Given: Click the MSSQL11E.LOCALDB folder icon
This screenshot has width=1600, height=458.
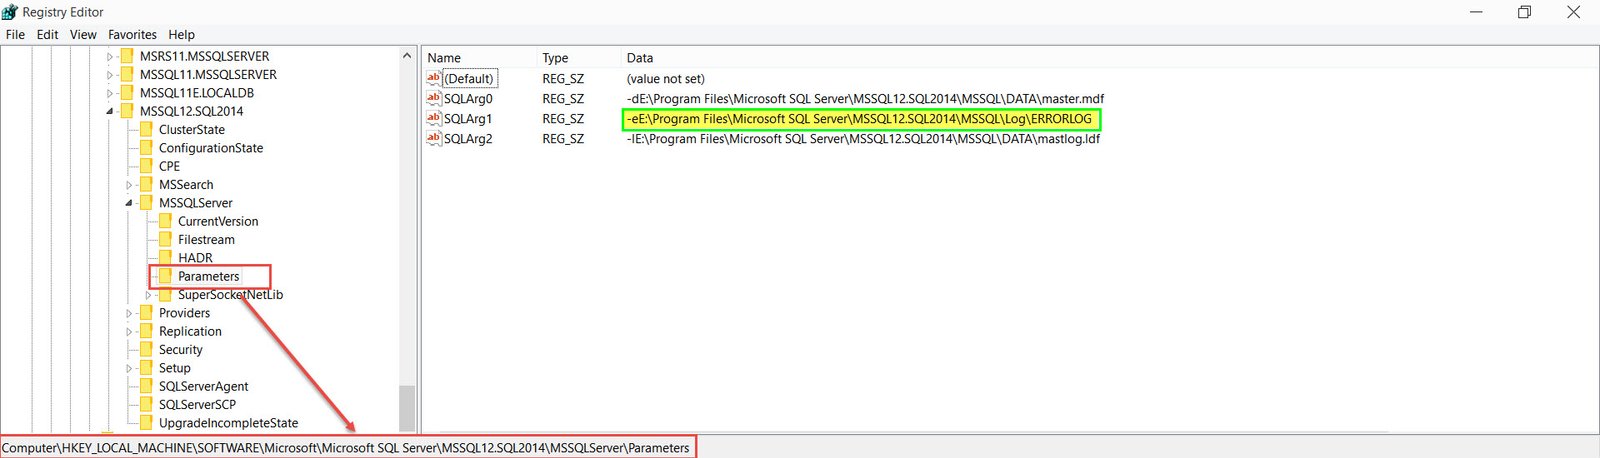Looking at the screenshot, I should pos(127,93).
